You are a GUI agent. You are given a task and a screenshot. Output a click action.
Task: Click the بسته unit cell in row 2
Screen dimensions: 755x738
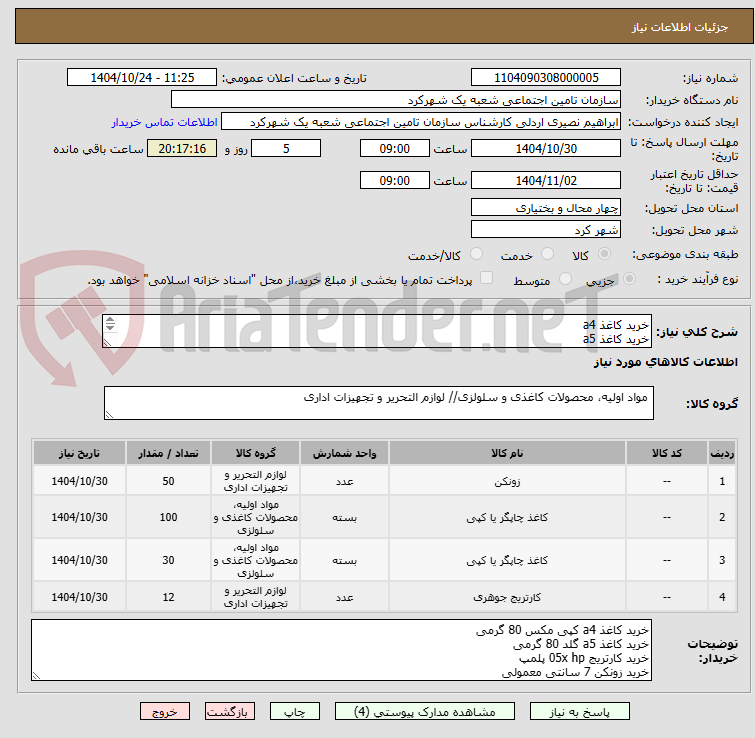click(x=344, y=518)
